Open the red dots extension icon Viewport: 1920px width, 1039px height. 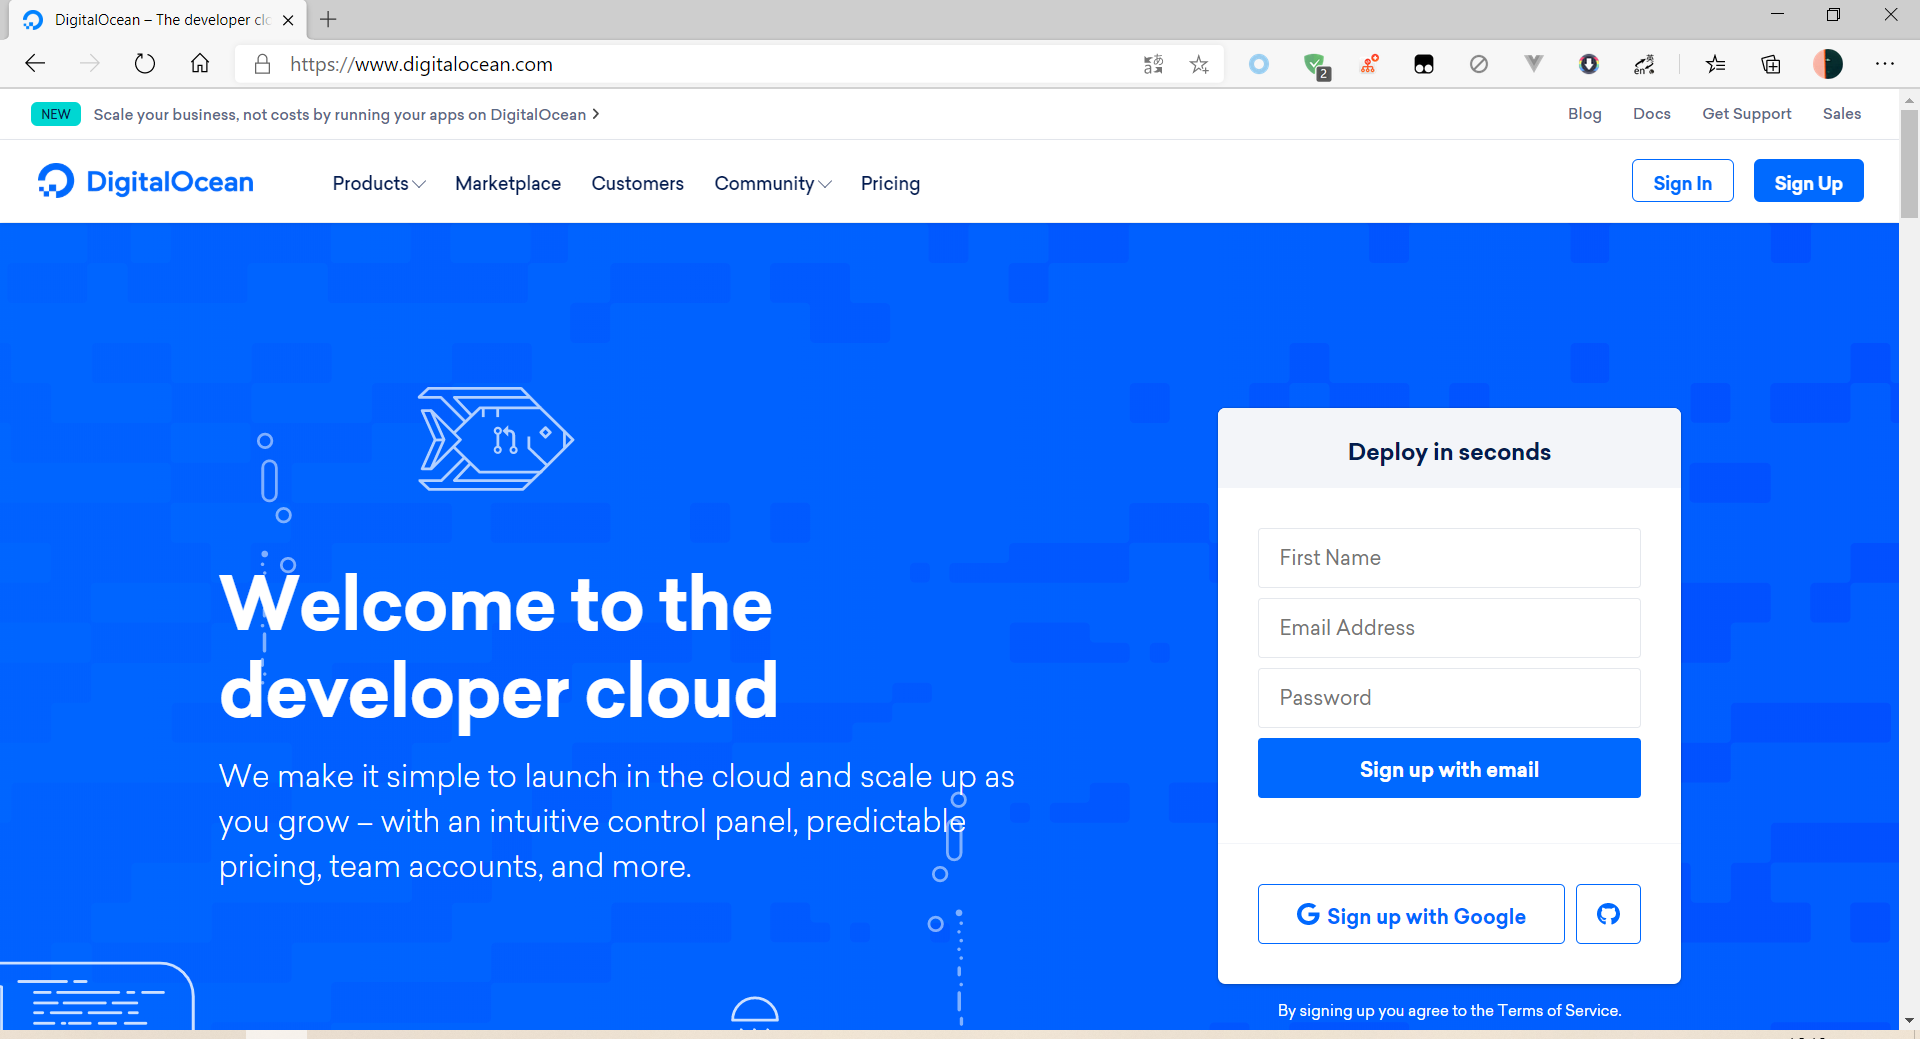(1370, 64)
